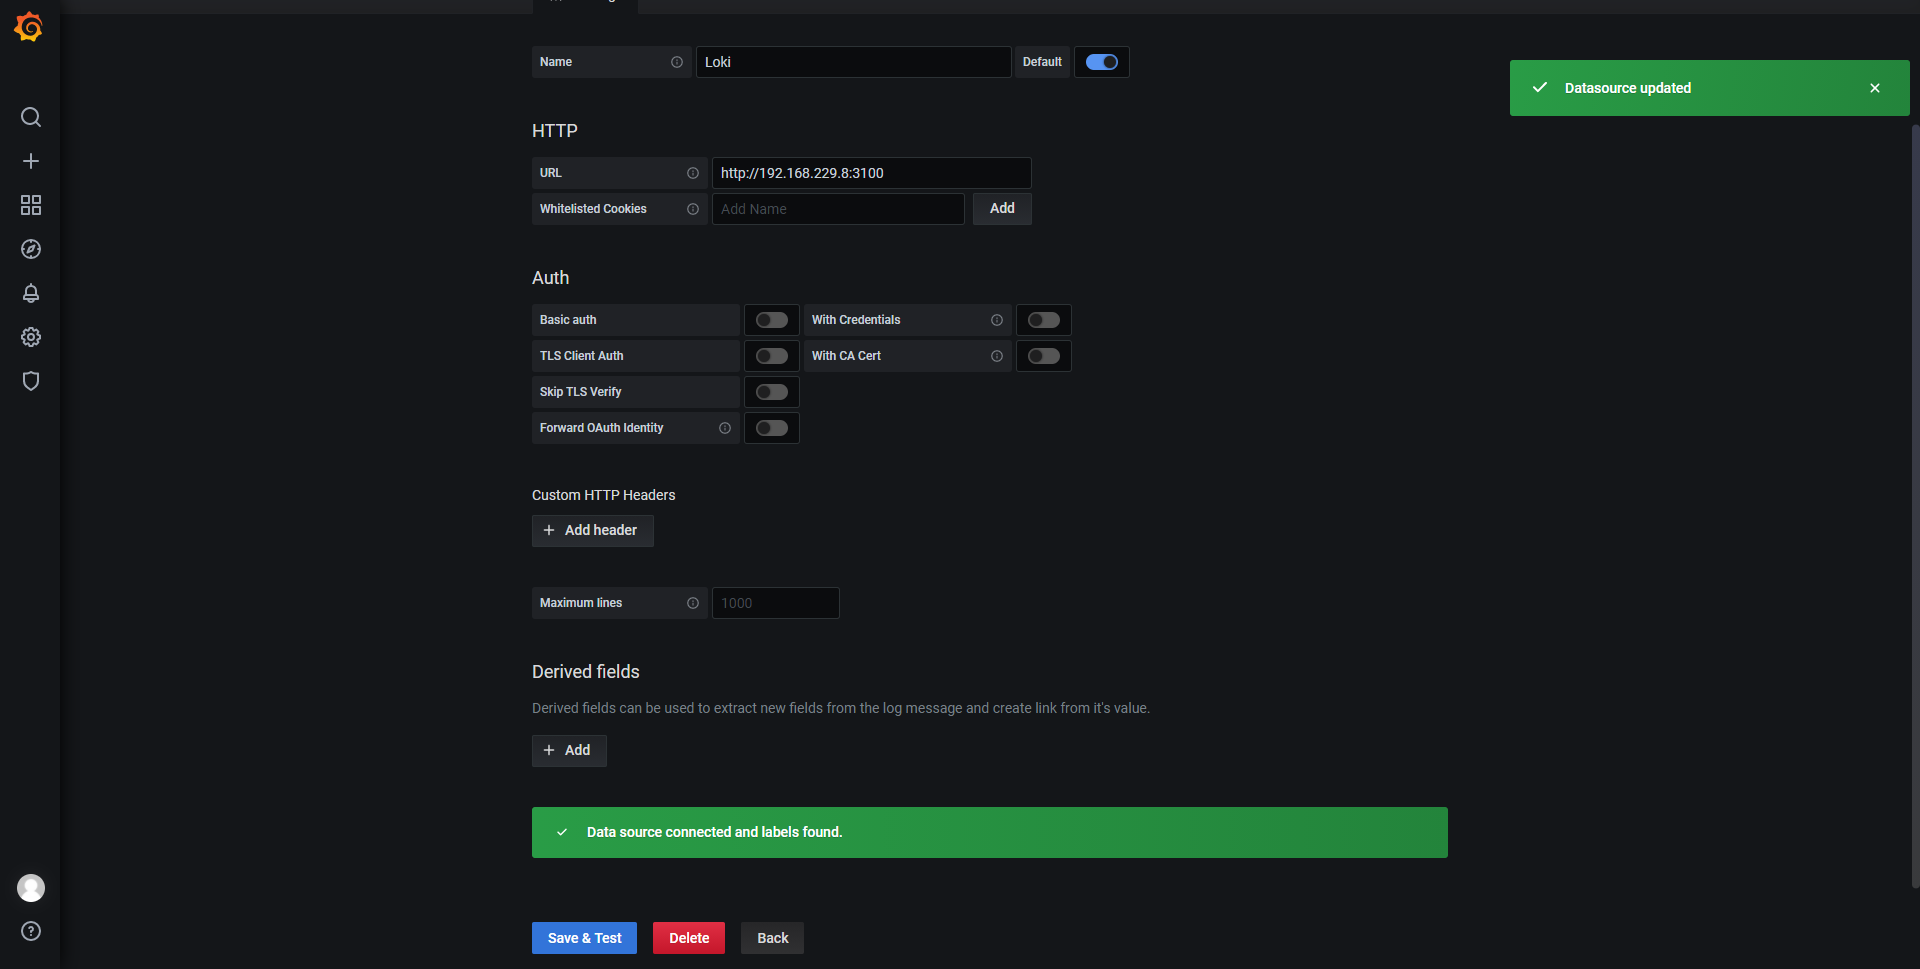The image size is (1920, 969).
Task: Click the Save & Test button
Action: click(x=584, y=938)
